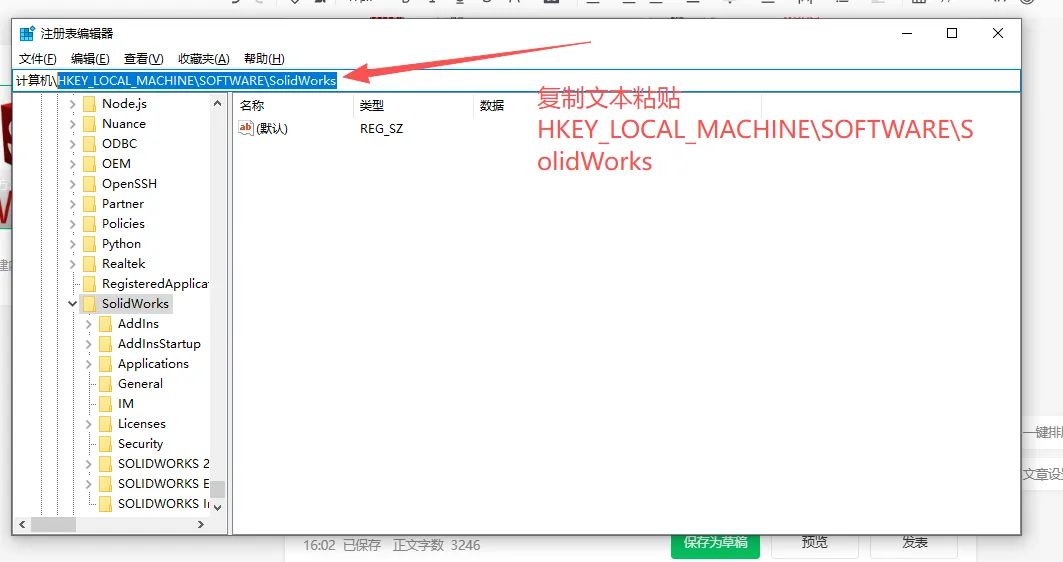Click tree pane scroll down arrow
Screen dimensions: 1063x562
coord(218,507)
